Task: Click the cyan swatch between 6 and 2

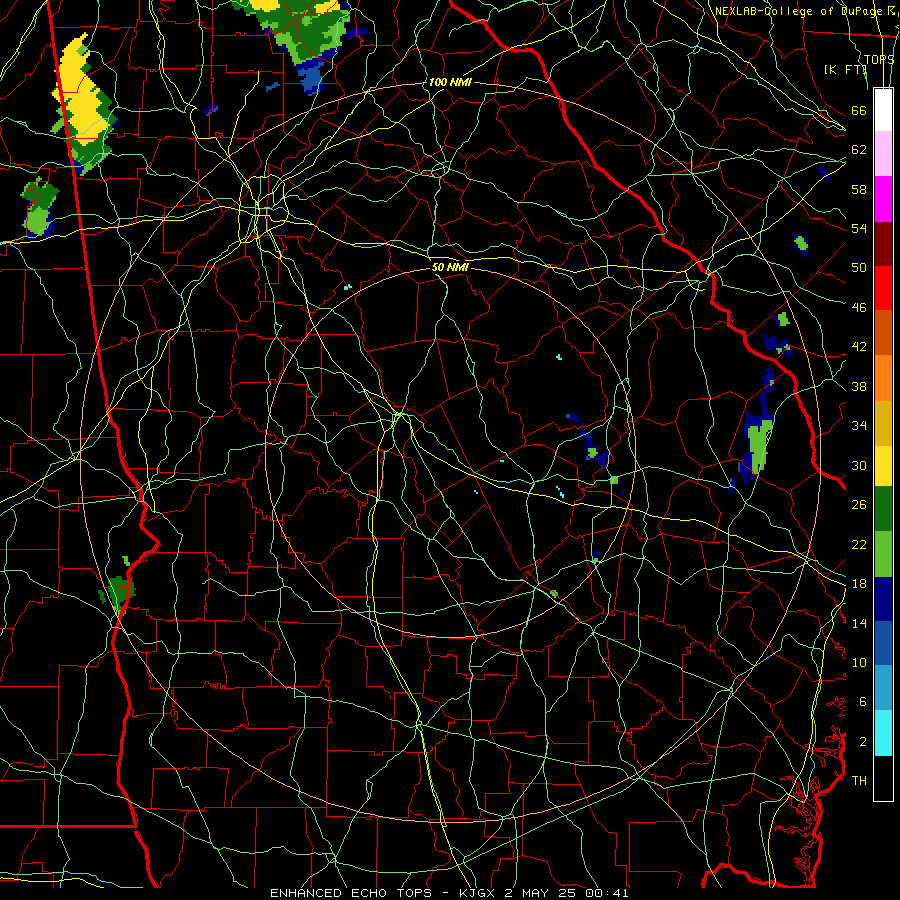Action: click(883, 733)
